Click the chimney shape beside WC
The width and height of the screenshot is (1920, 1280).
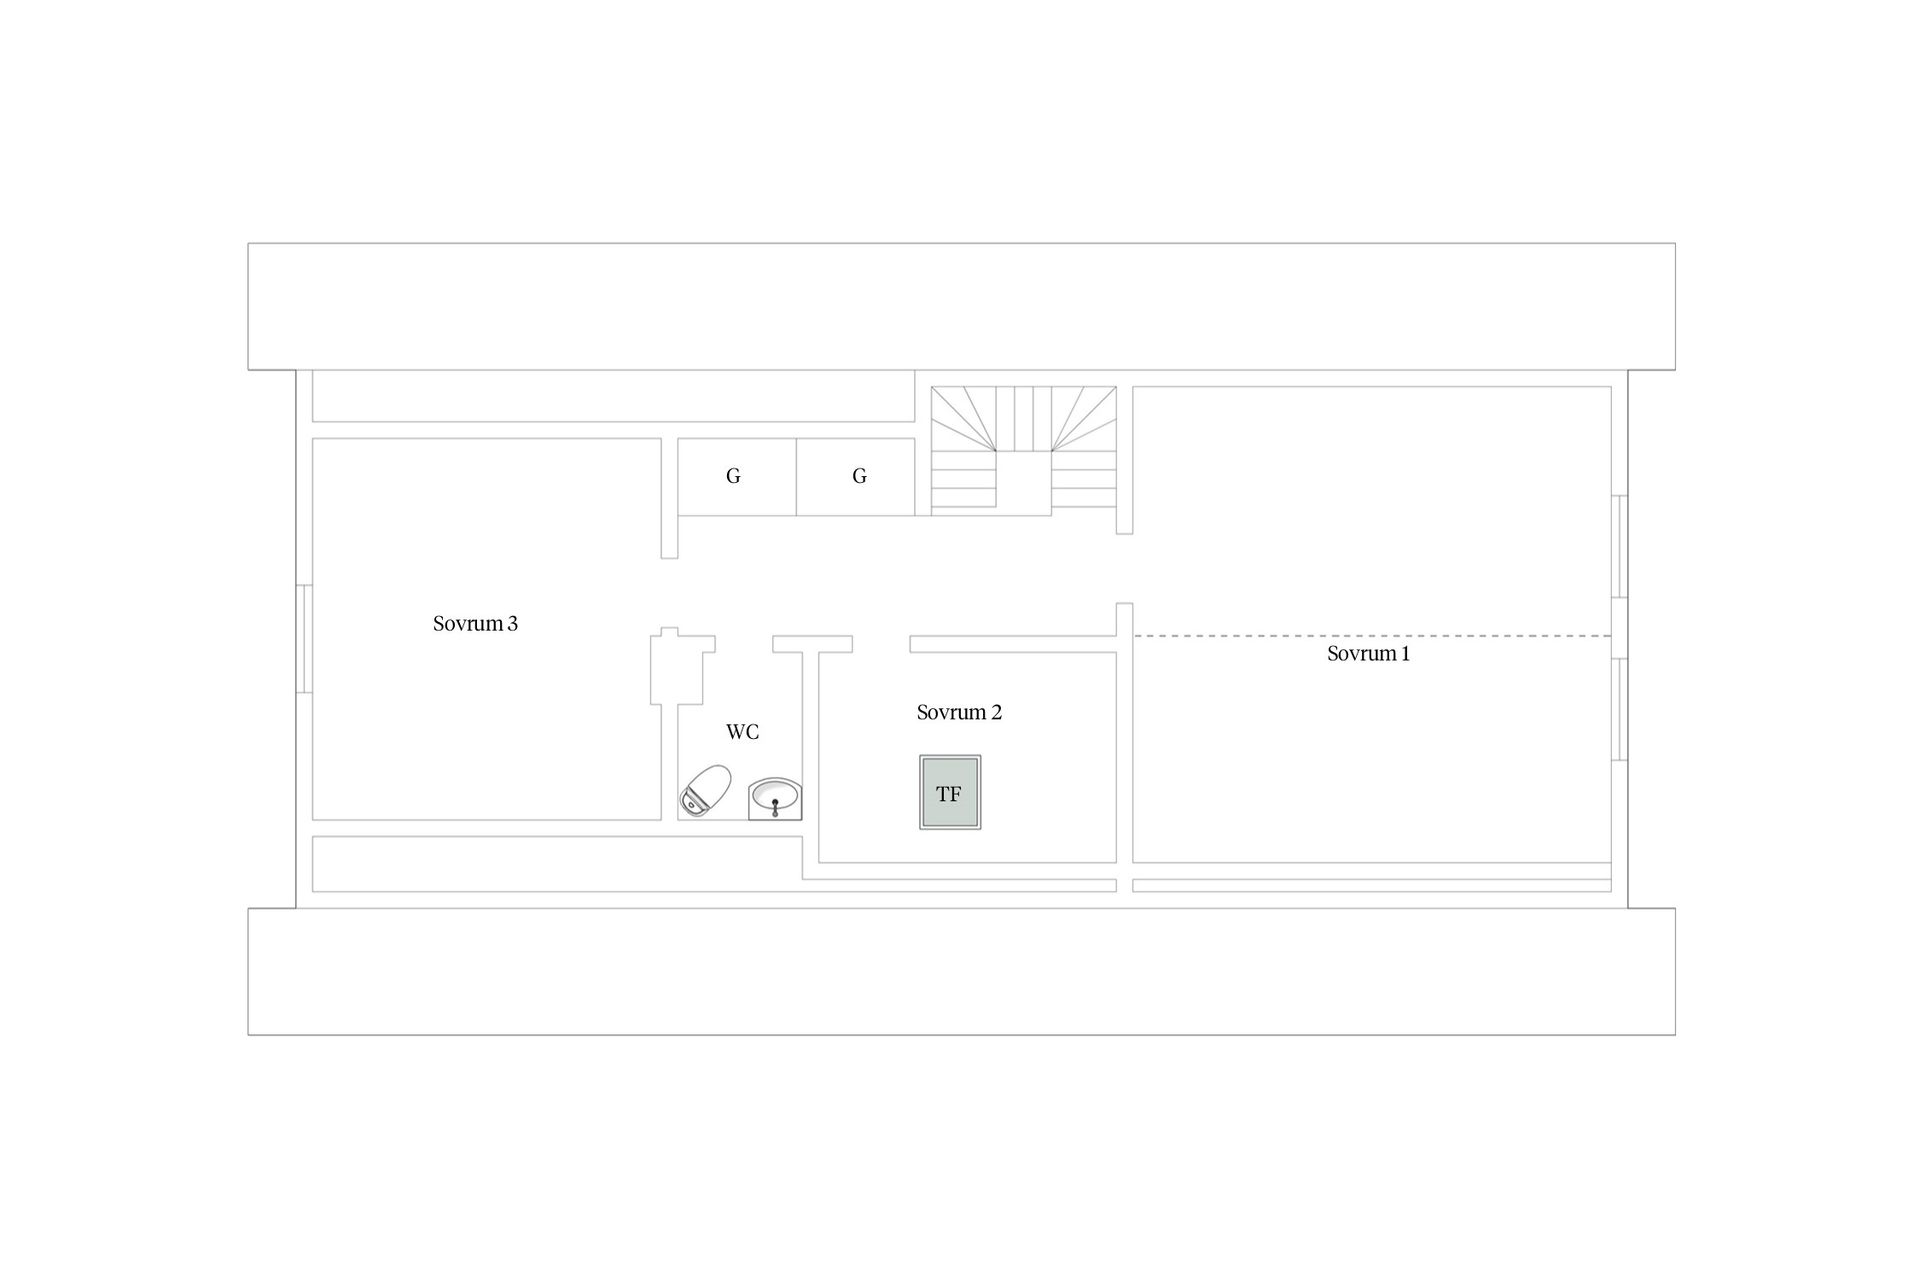[682, 666]
